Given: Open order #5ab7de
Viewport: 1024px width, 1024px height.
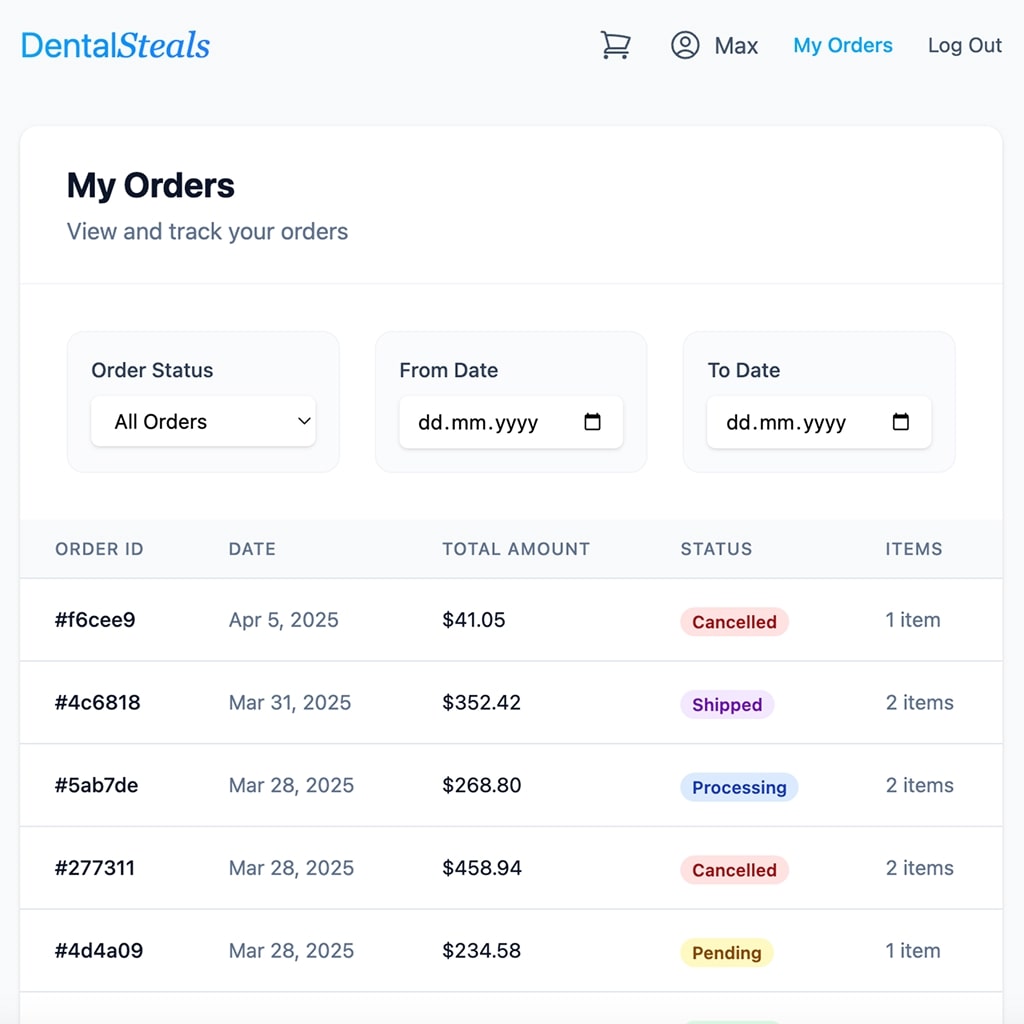Looking at the screenshot, I should click(x=96, y=785).
